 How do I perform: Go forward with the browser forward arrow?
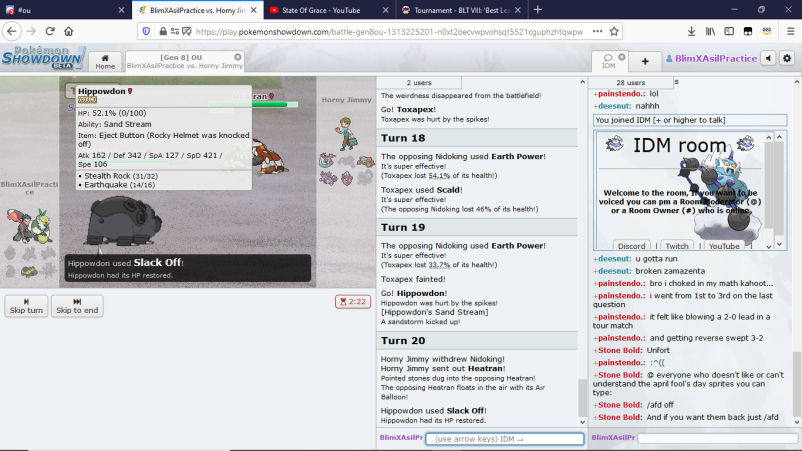click(x=31, y=31)
